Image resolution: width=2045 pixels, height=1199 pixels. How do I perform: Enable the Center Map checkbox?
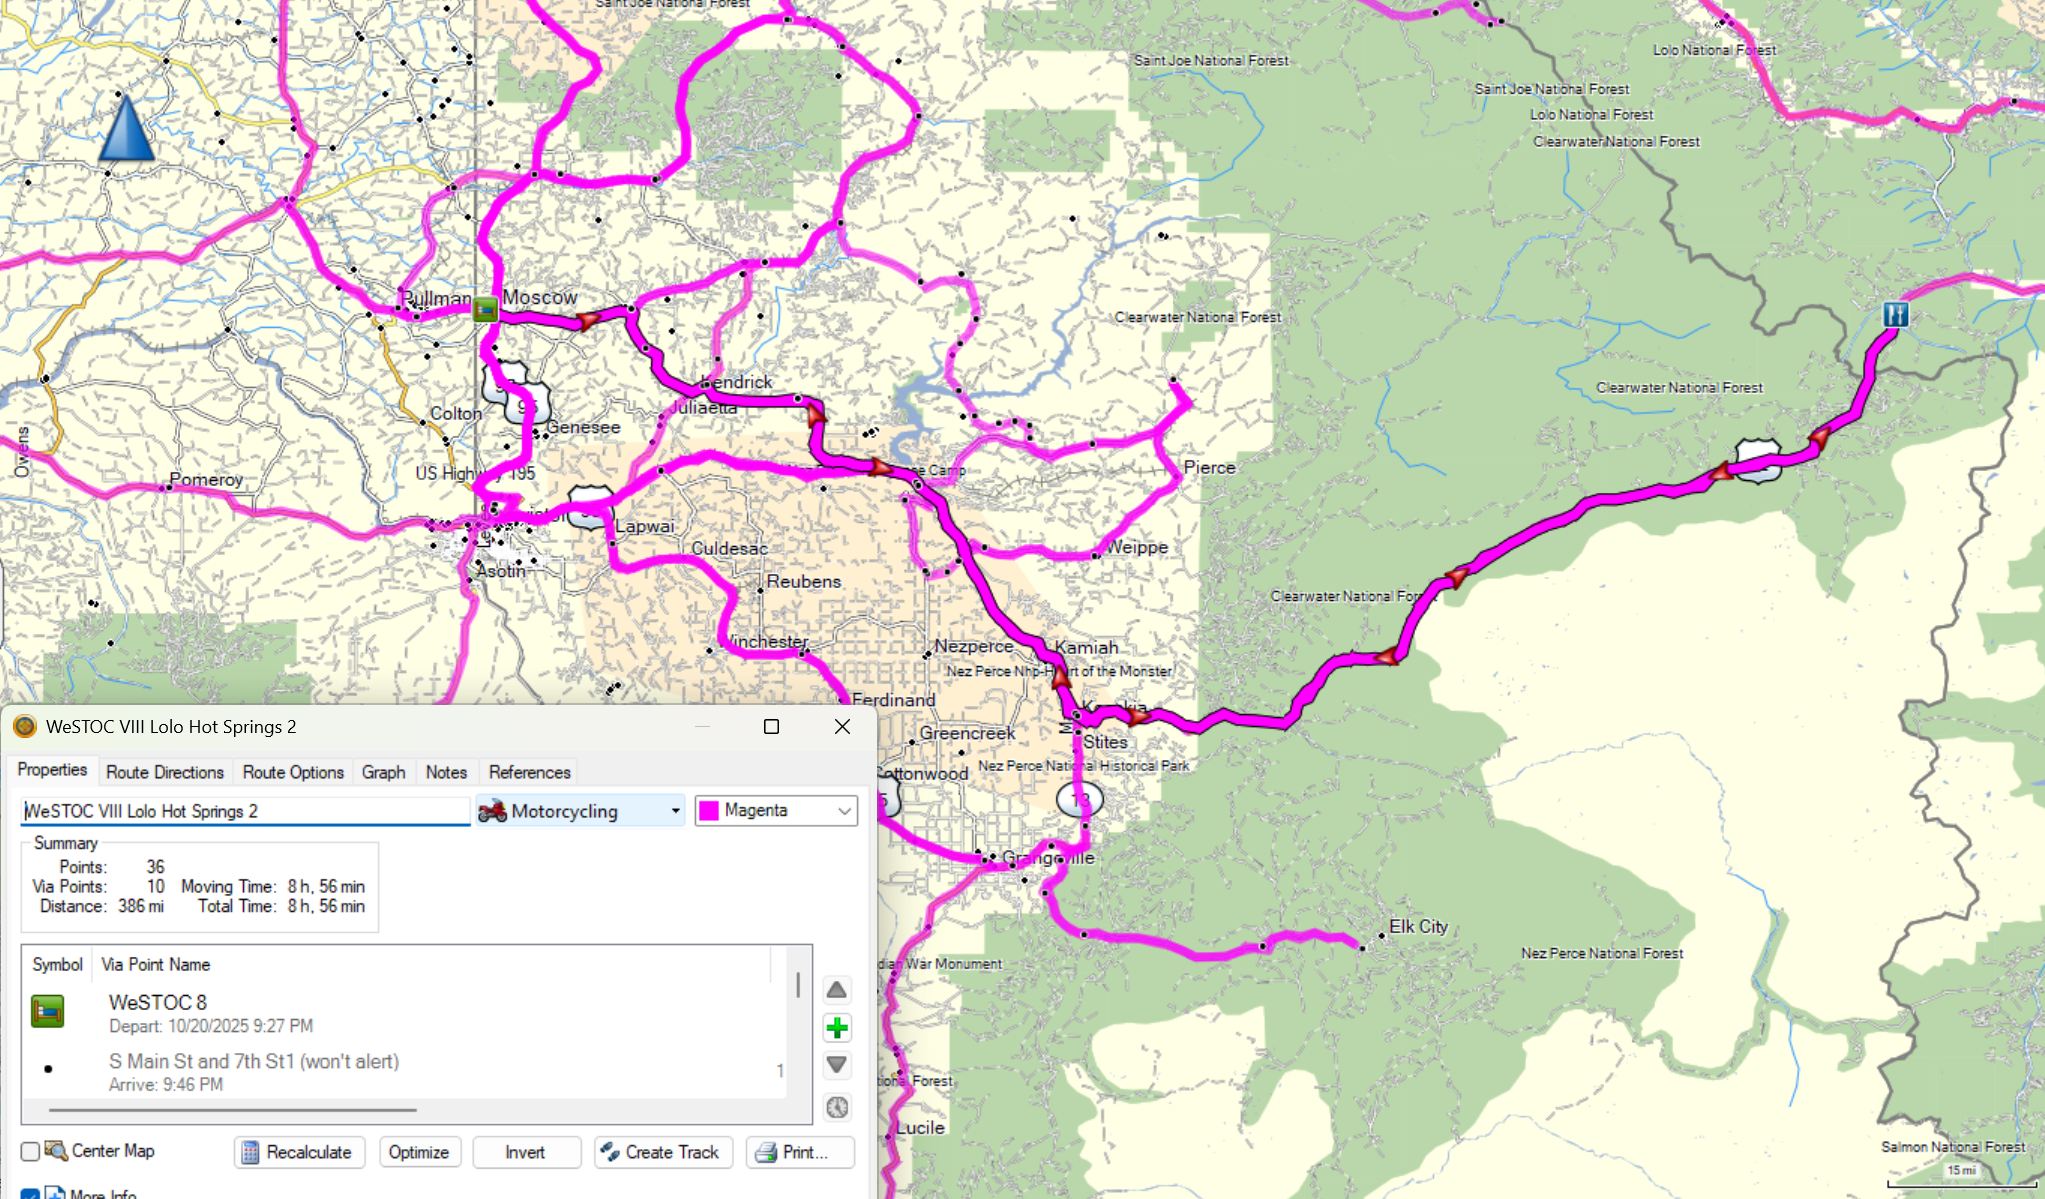click(31, 1152)
